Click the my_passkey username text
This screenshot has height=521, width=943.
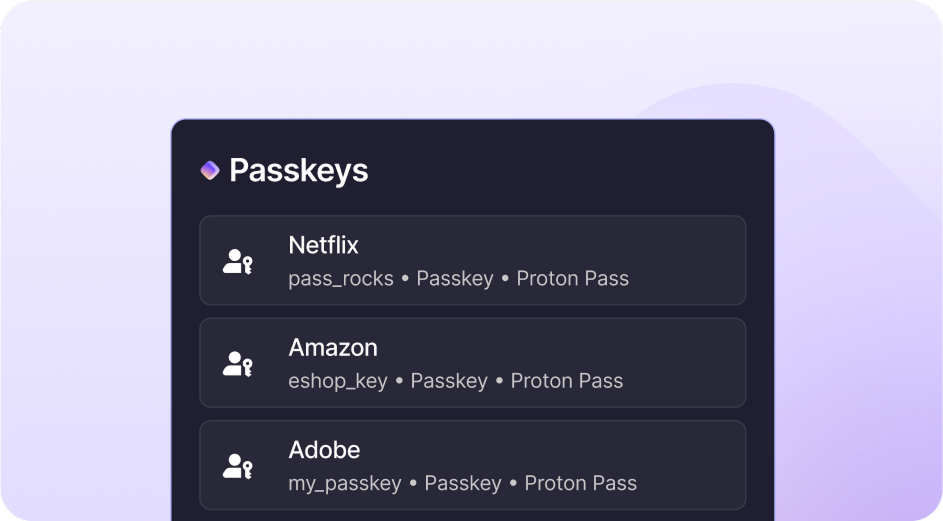pos(345,483)
